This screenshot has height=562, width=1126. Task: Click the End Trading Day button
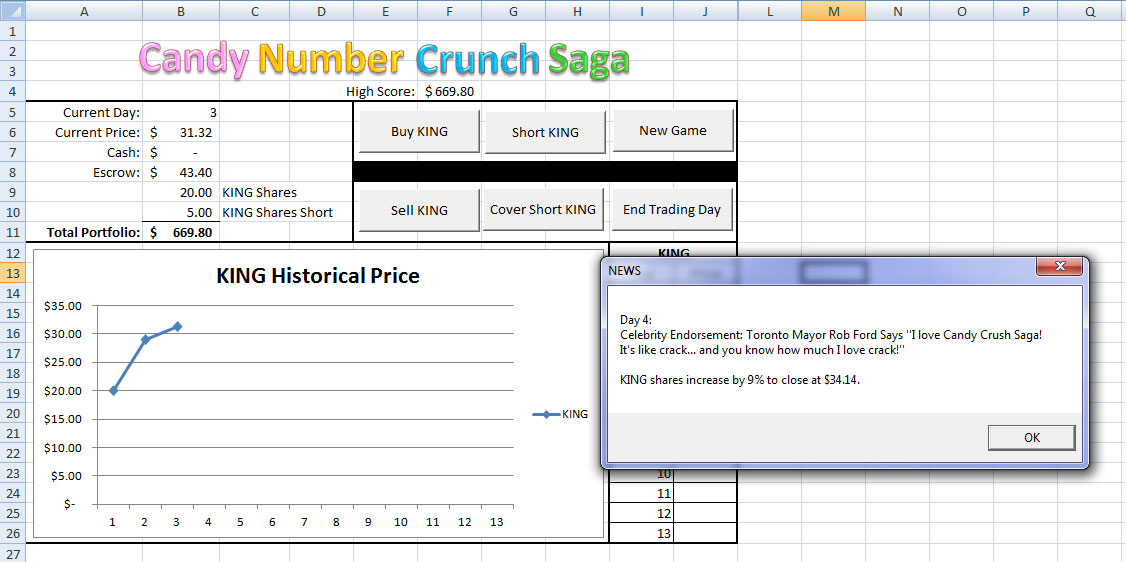[672, 210]
